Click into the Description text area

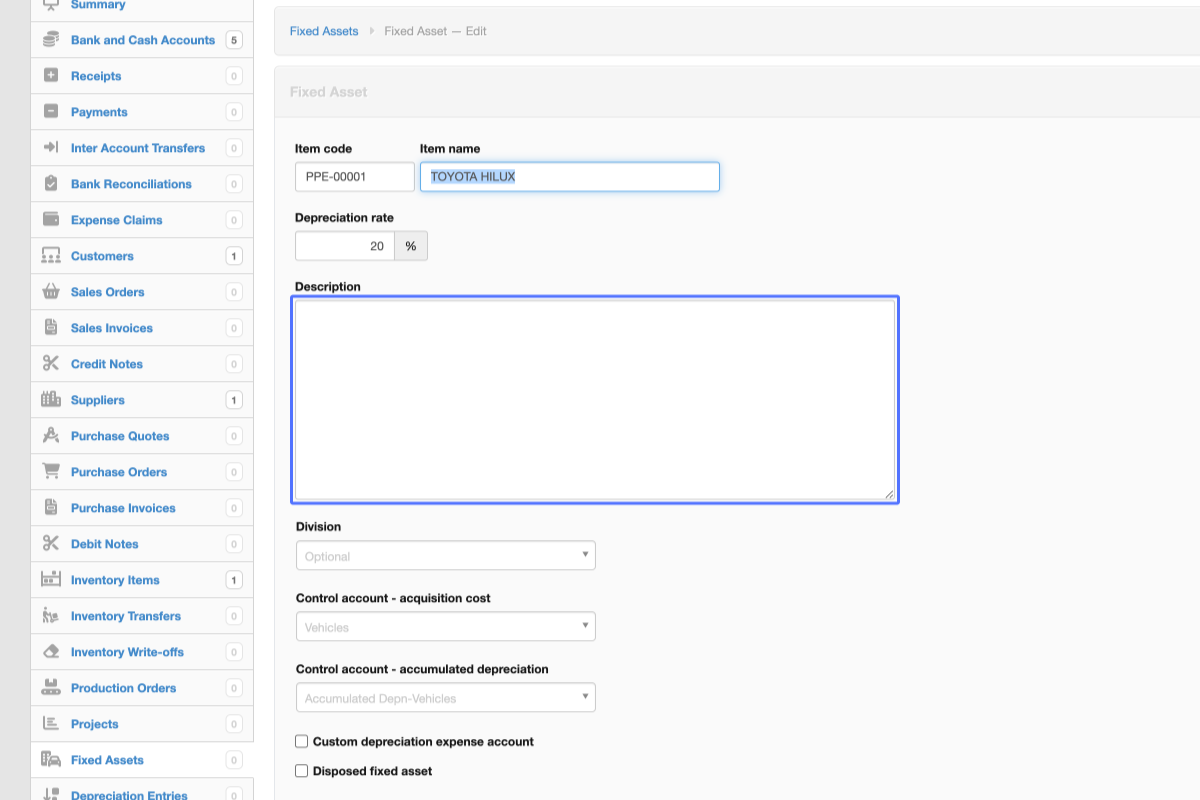(x=595, y=400)
